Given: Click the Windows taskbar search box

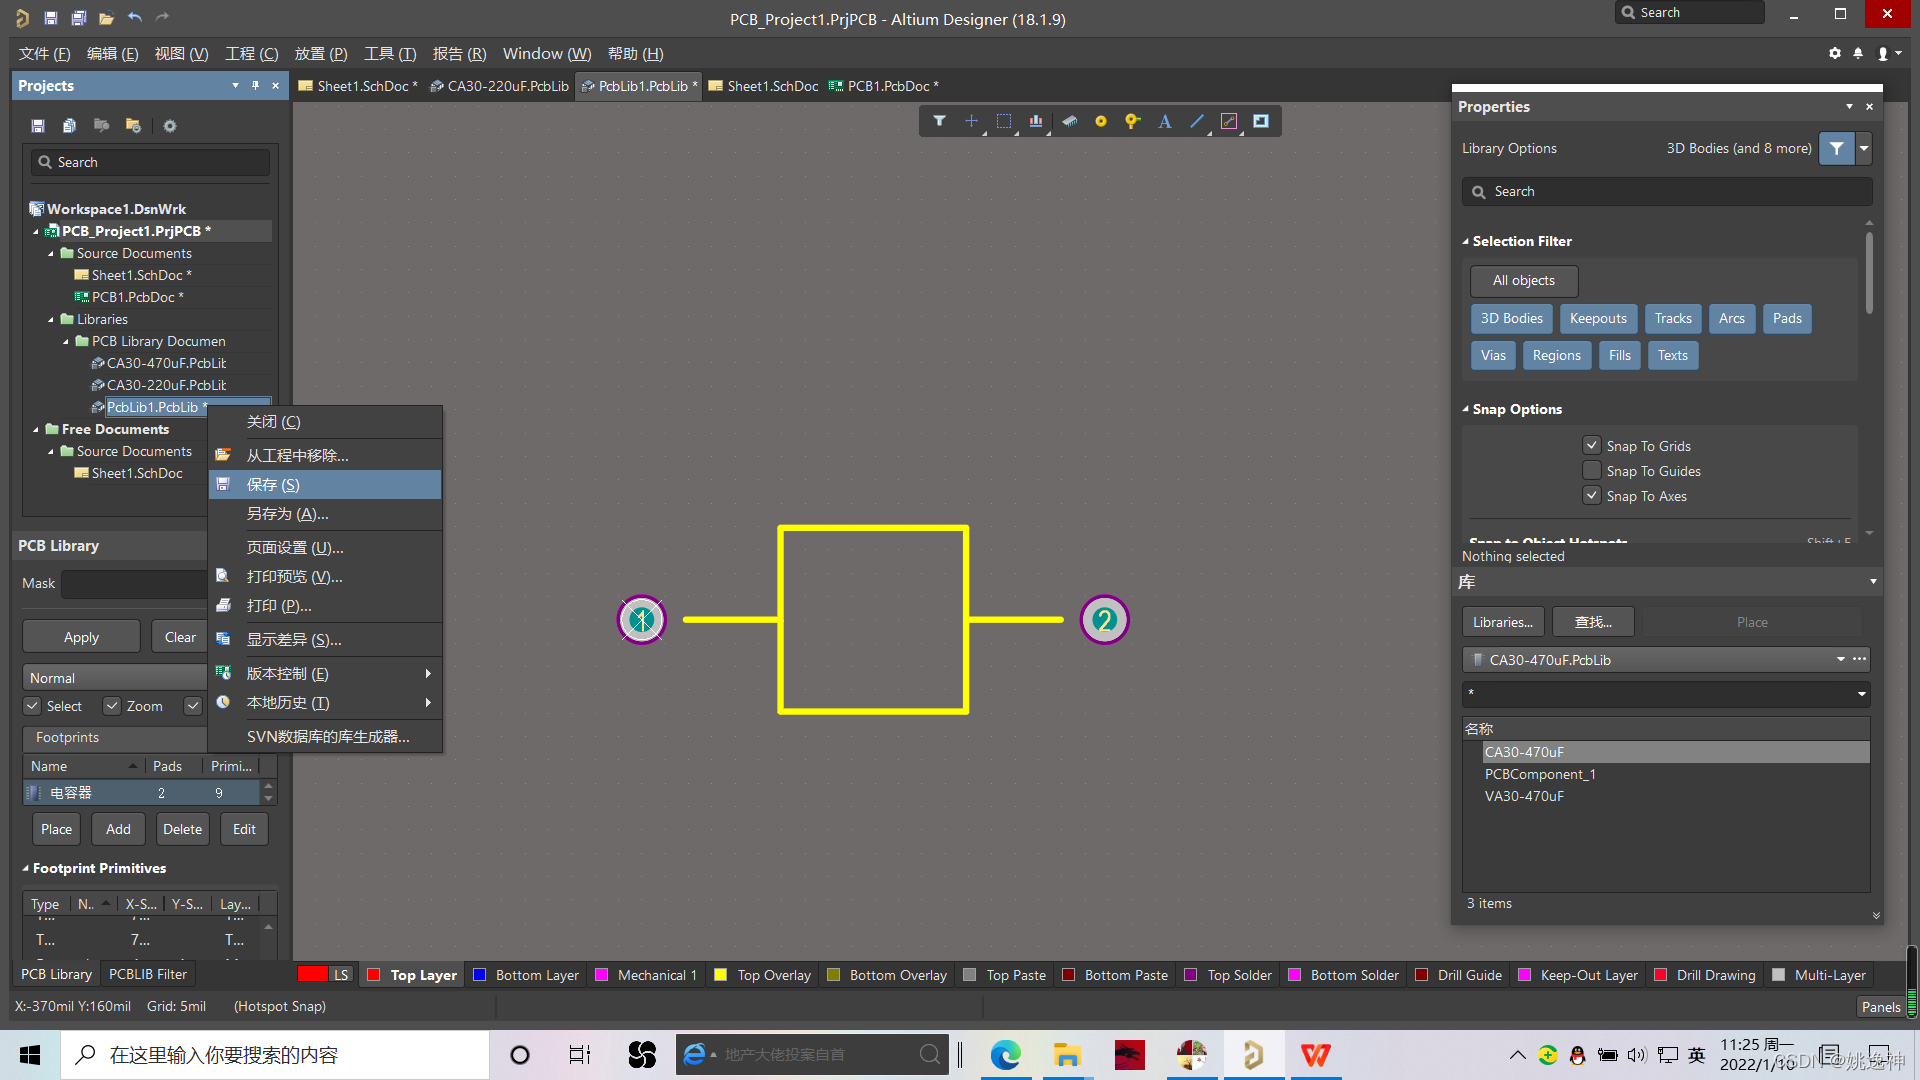Looking at the screenshot, I should [275, 1055].
